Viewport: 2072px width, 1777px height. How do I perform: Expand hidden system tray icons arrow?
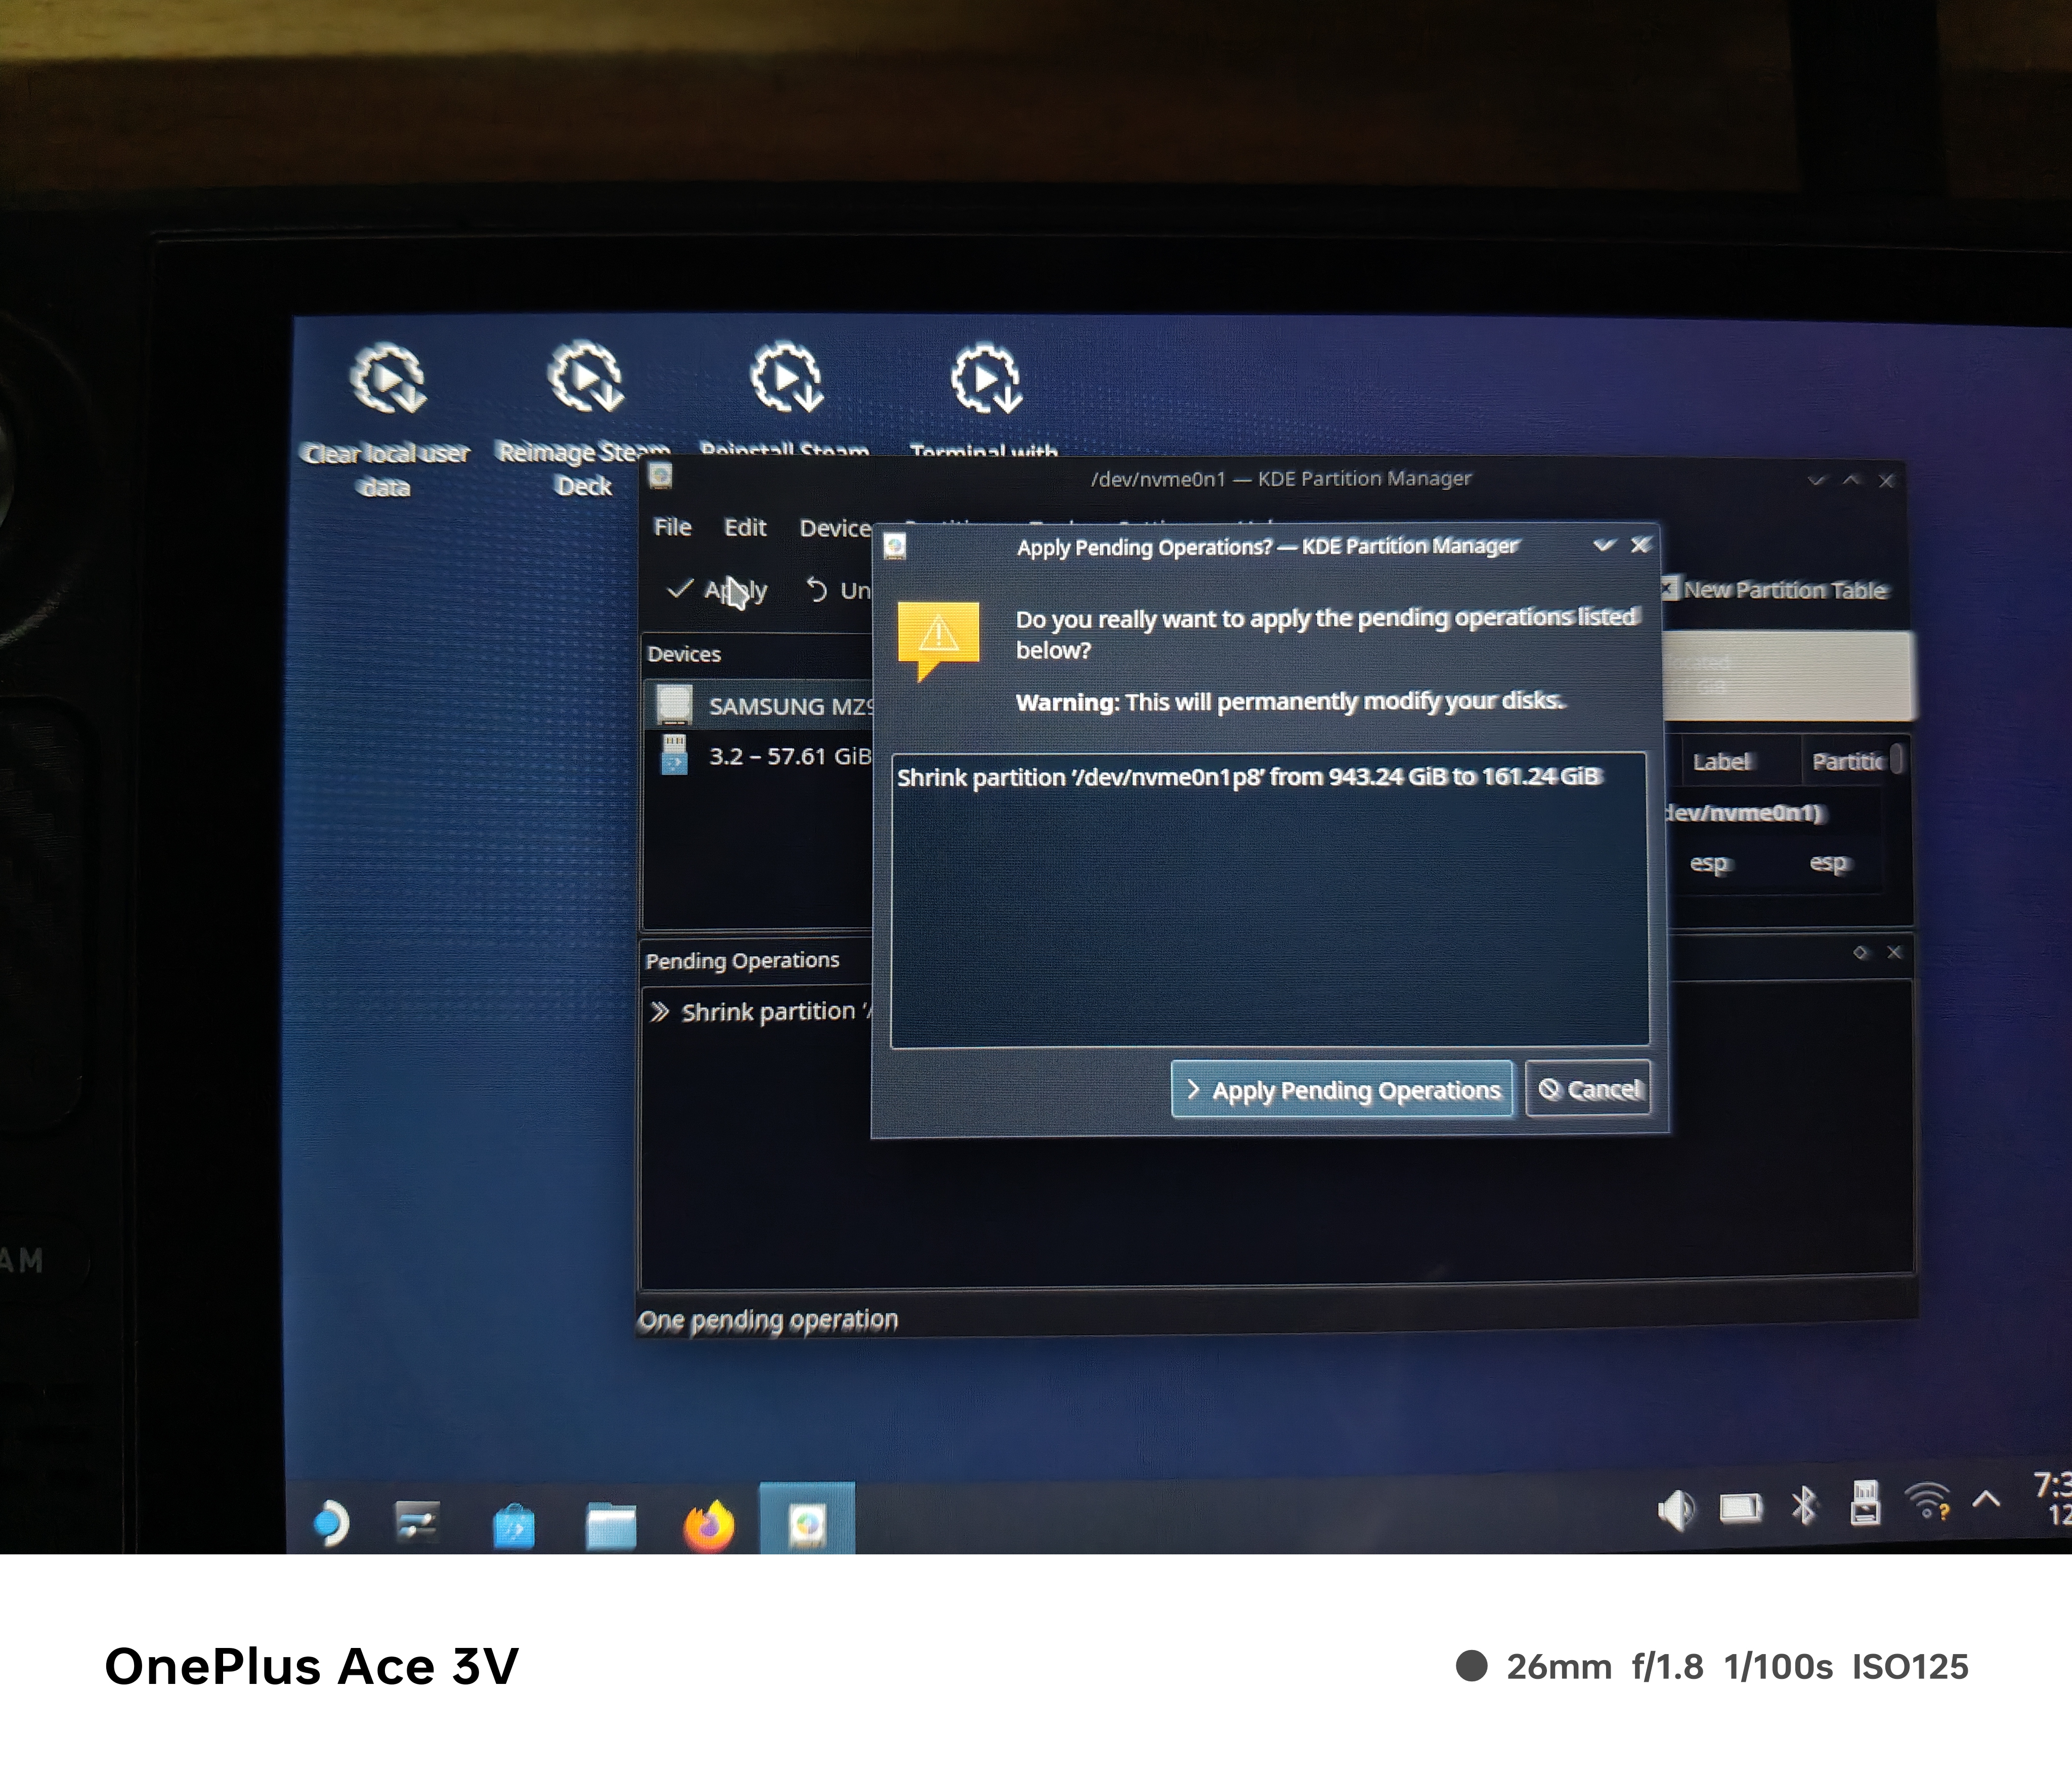click(x=1986, y=1499)
